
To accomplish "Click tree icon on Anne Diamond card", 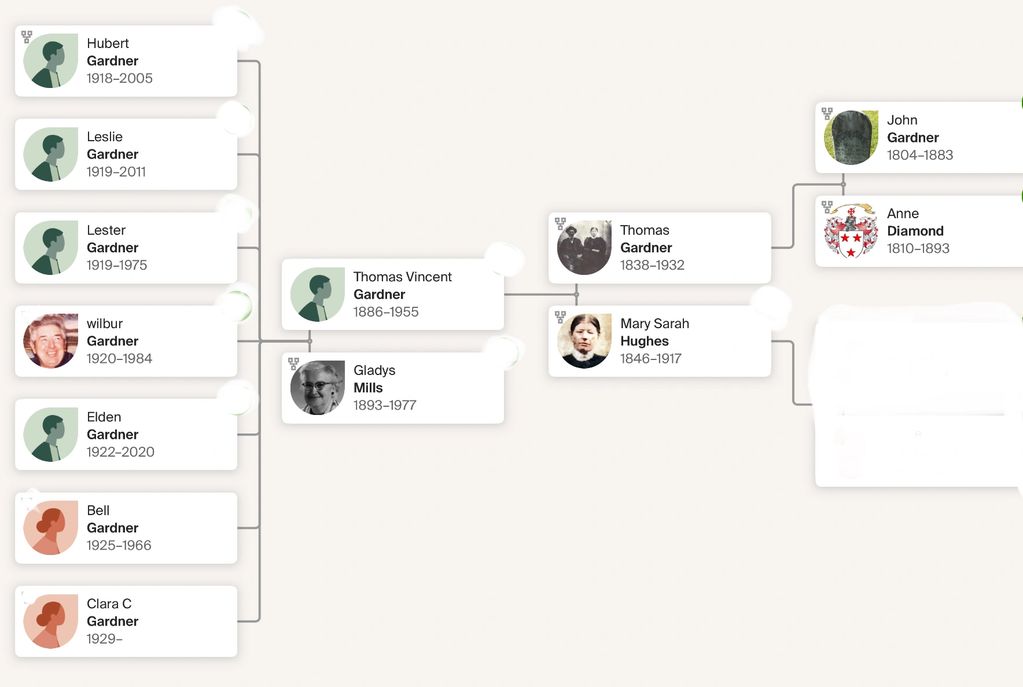I will pyautogui.click(x=828, y=207).
